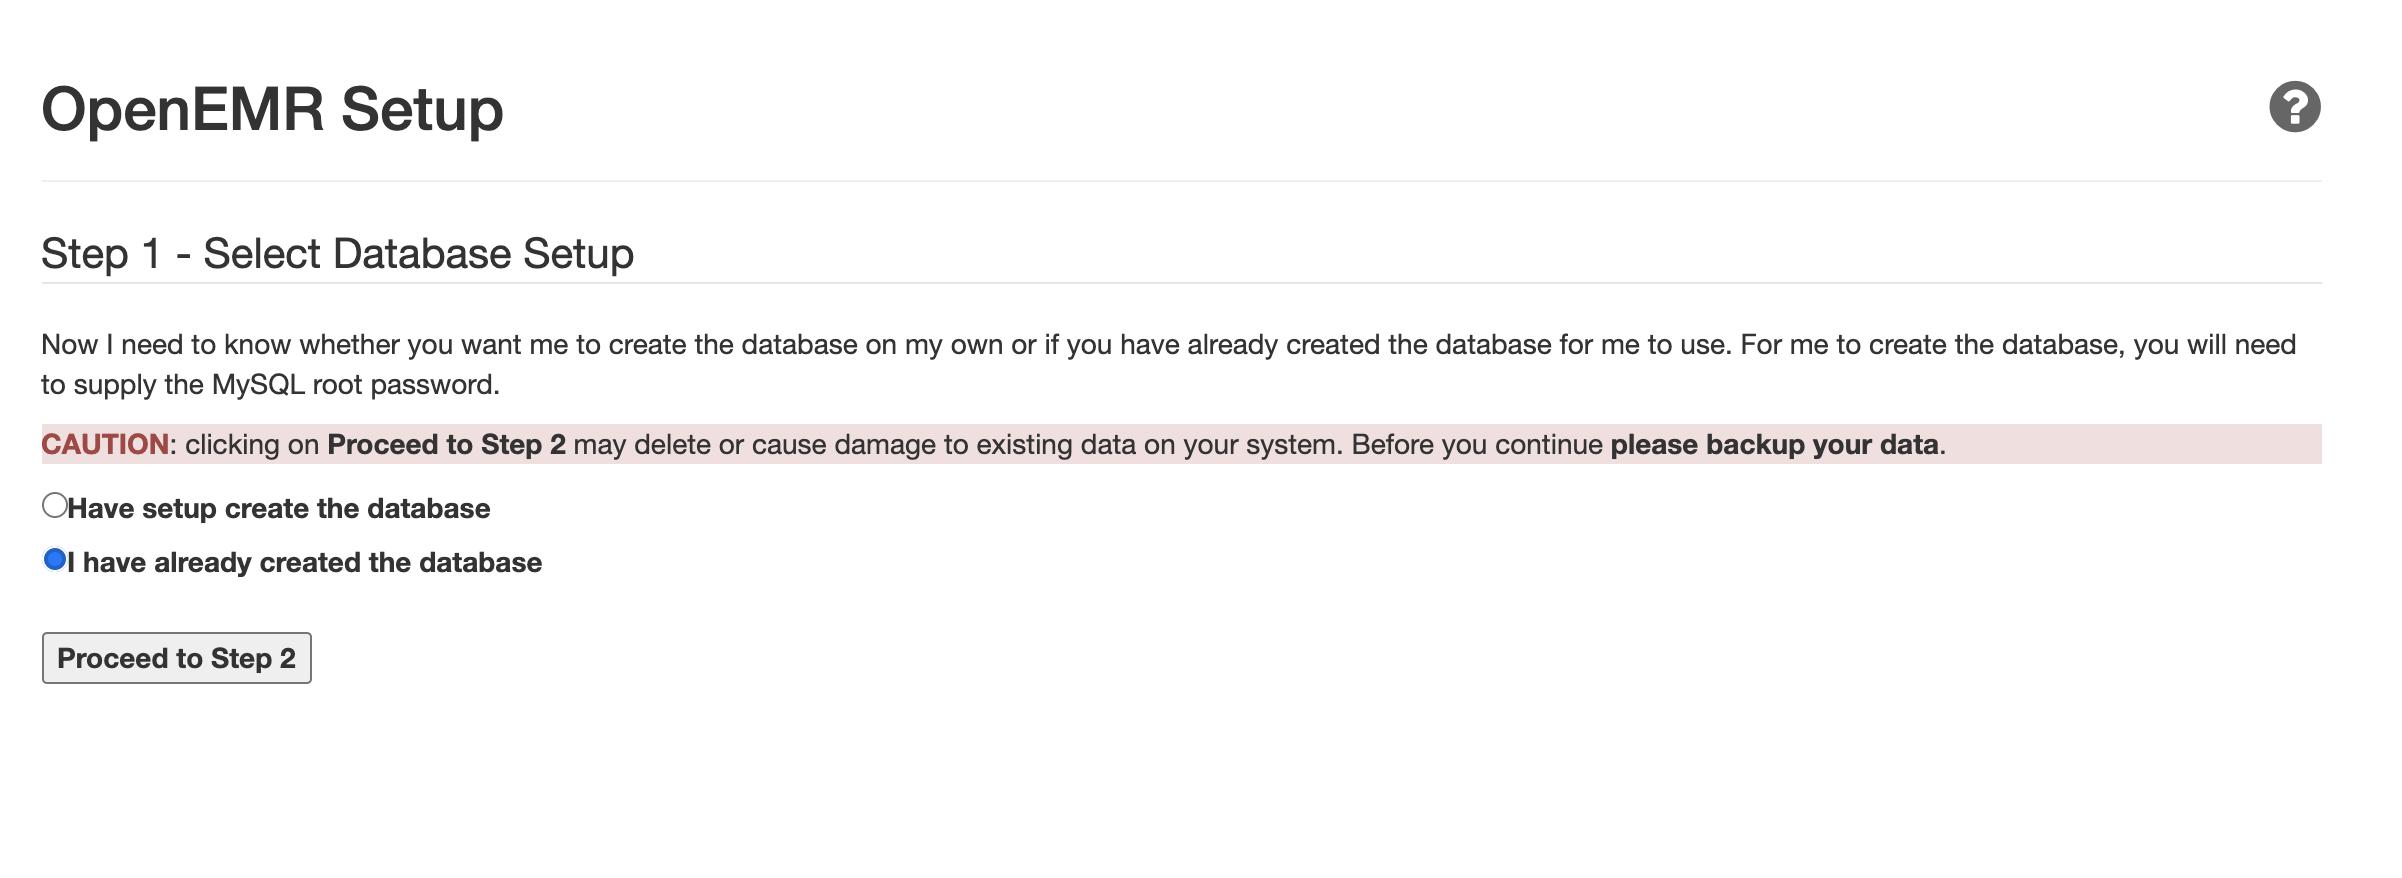Click the red CAUTION word

coord(105,445)
